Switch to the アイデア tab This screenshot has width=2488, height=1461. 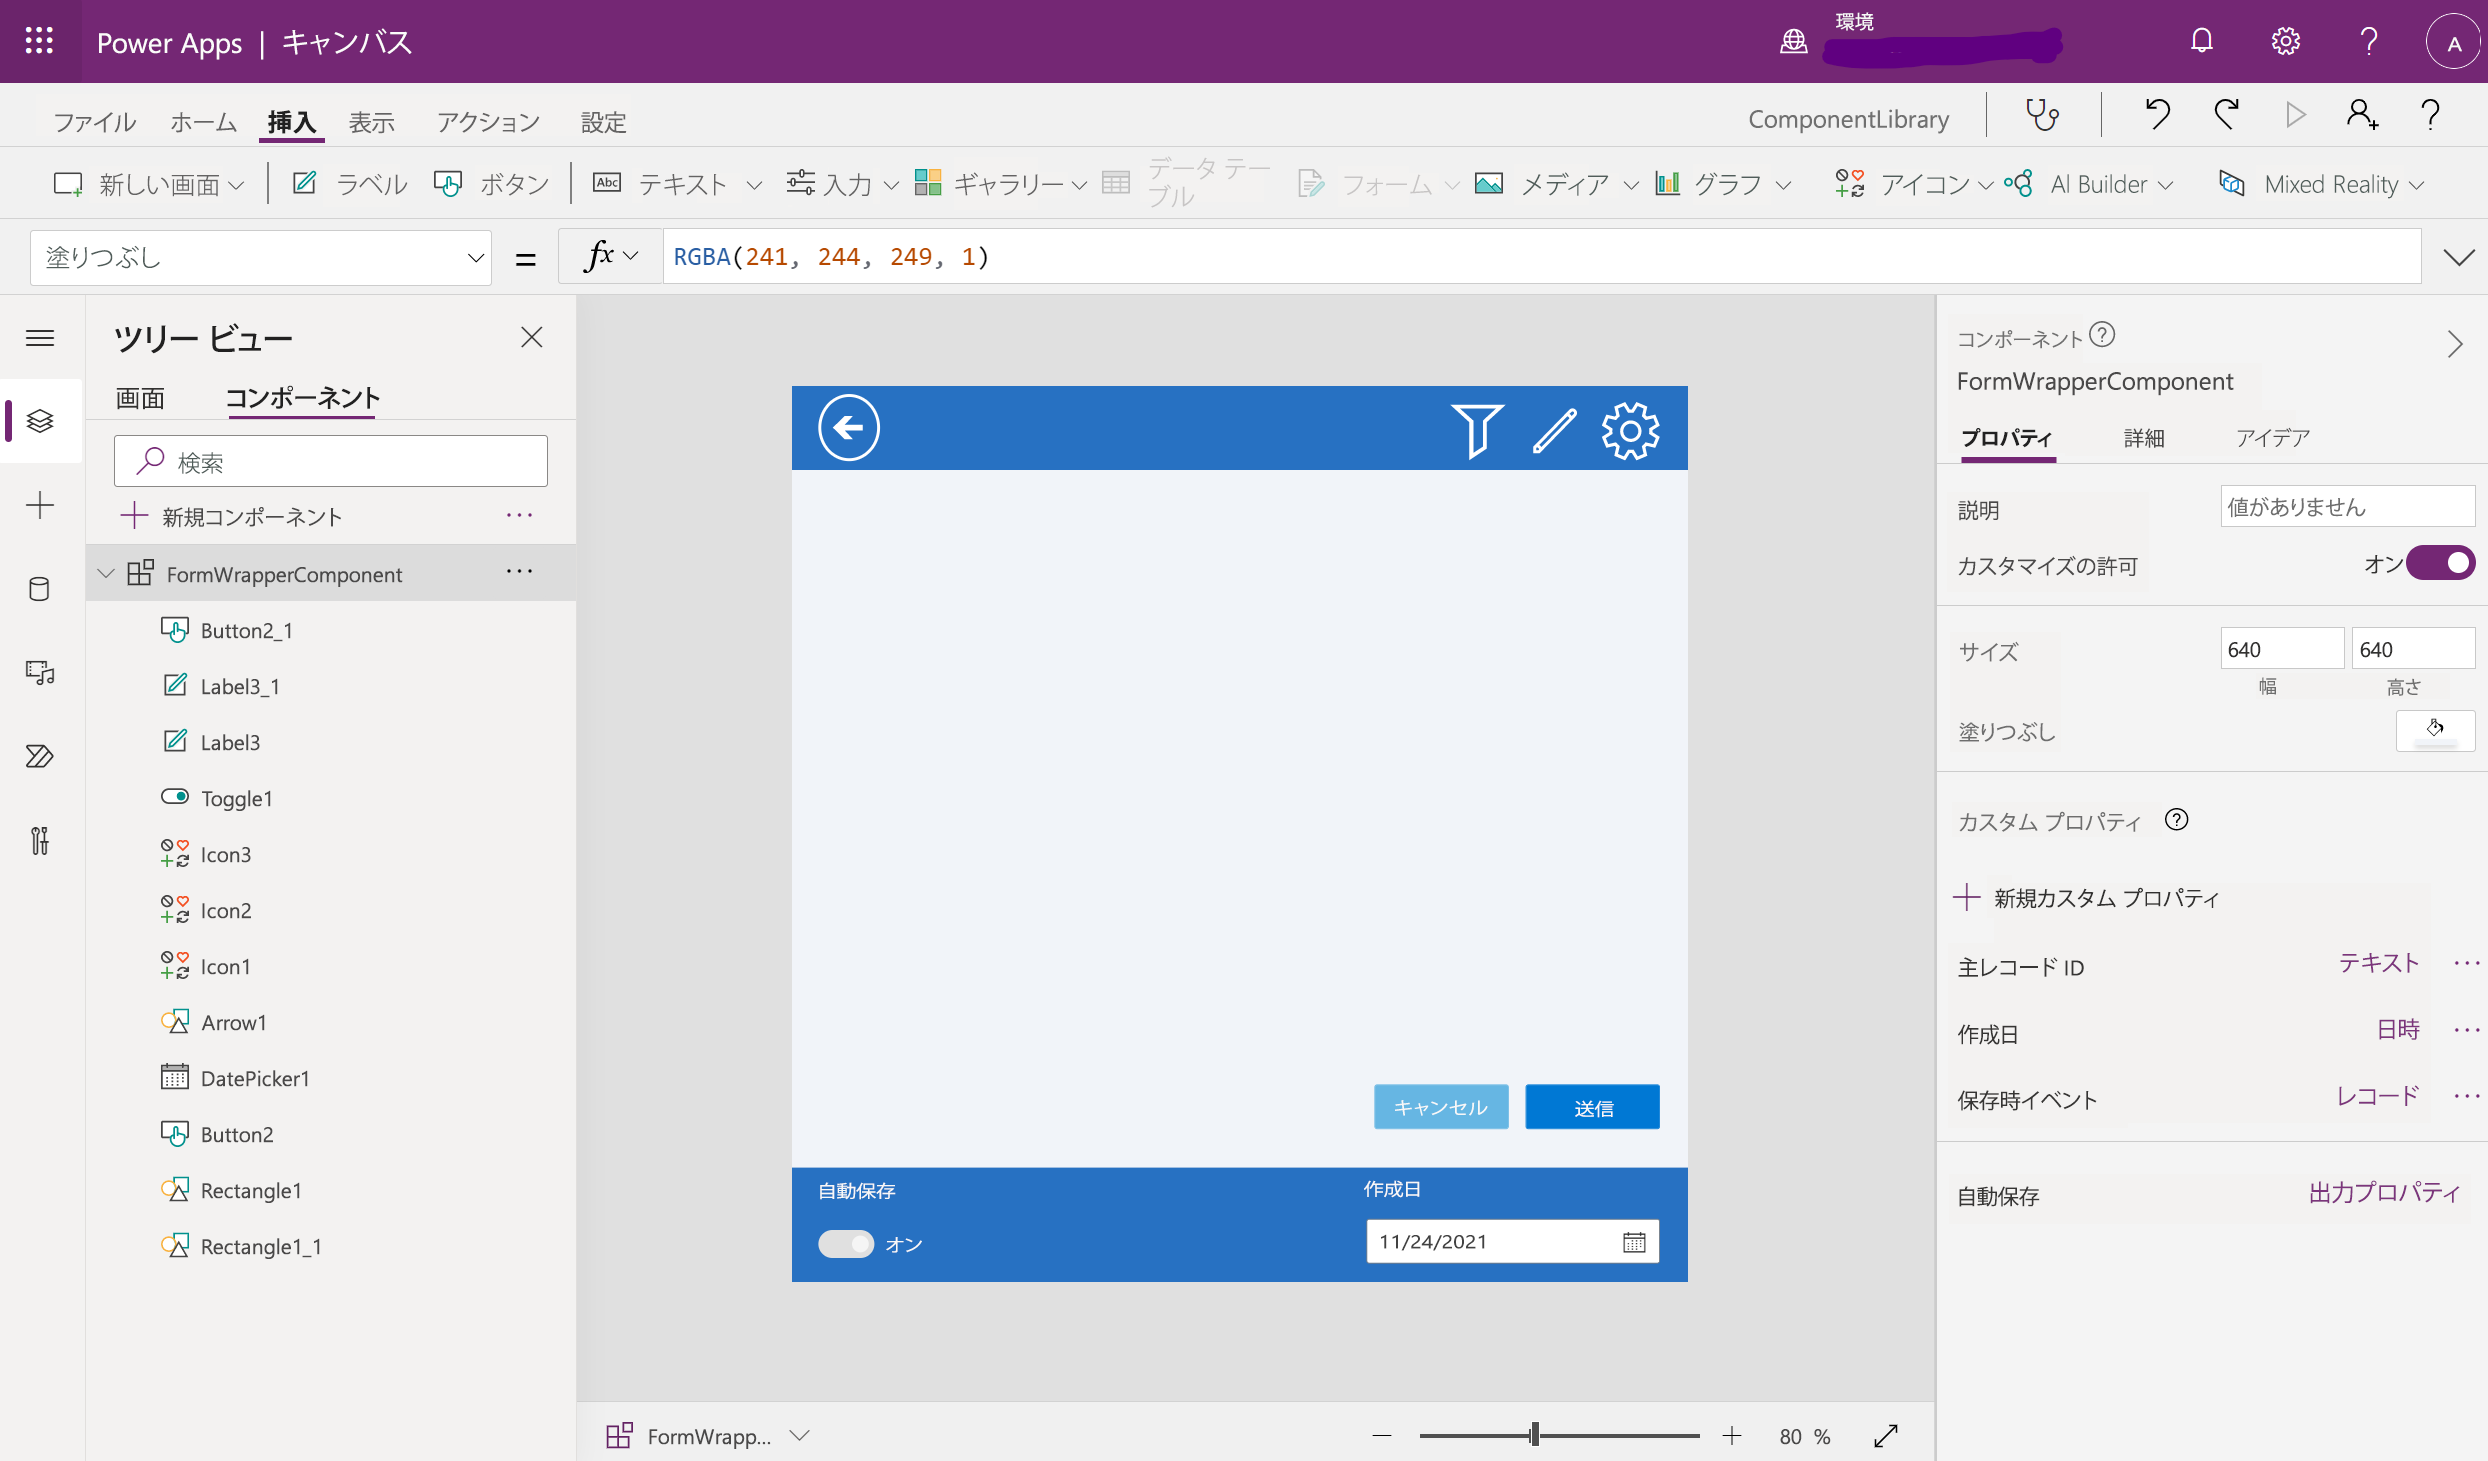click(x=2273, y=438)
